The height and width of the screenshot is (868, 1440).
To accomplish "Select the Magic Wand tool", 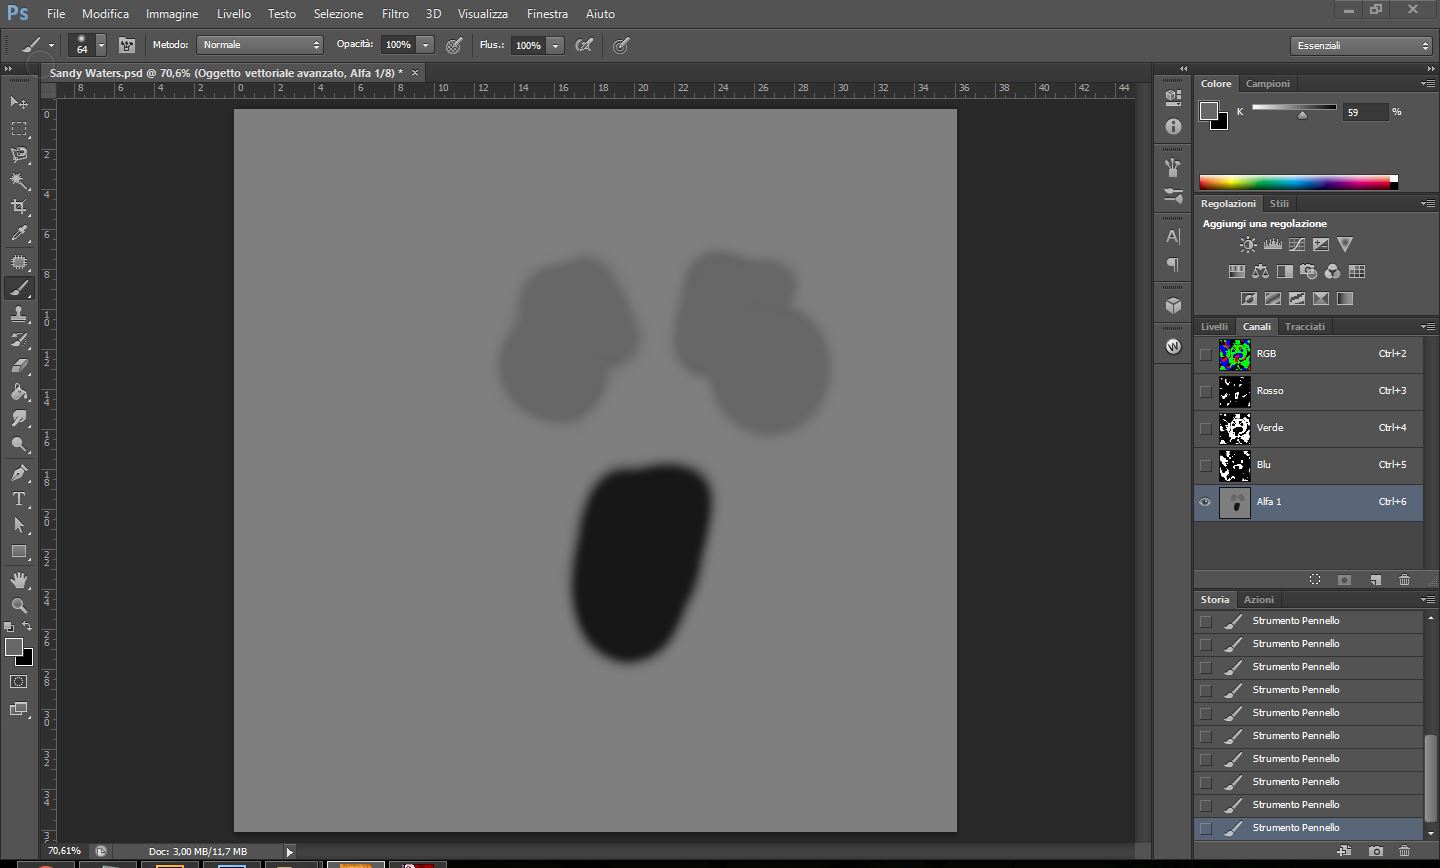I will pos(19,181).
